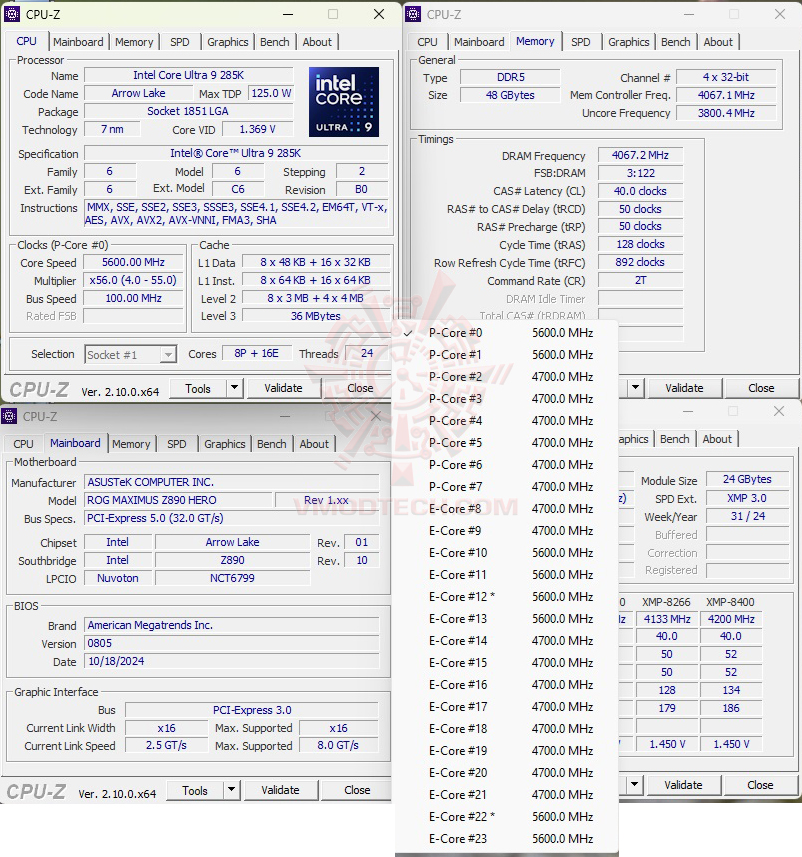This screenshot has height=857, width=802.
Task: Select E-Core #22 * in the core list
Action: (x=507, y=817)
